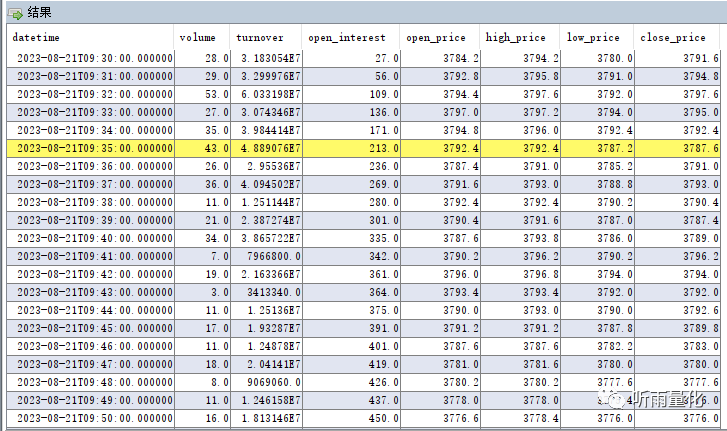Click open_price cell 3776.6 in 09:50 row
727x431 pixels.
coord(440,418)
